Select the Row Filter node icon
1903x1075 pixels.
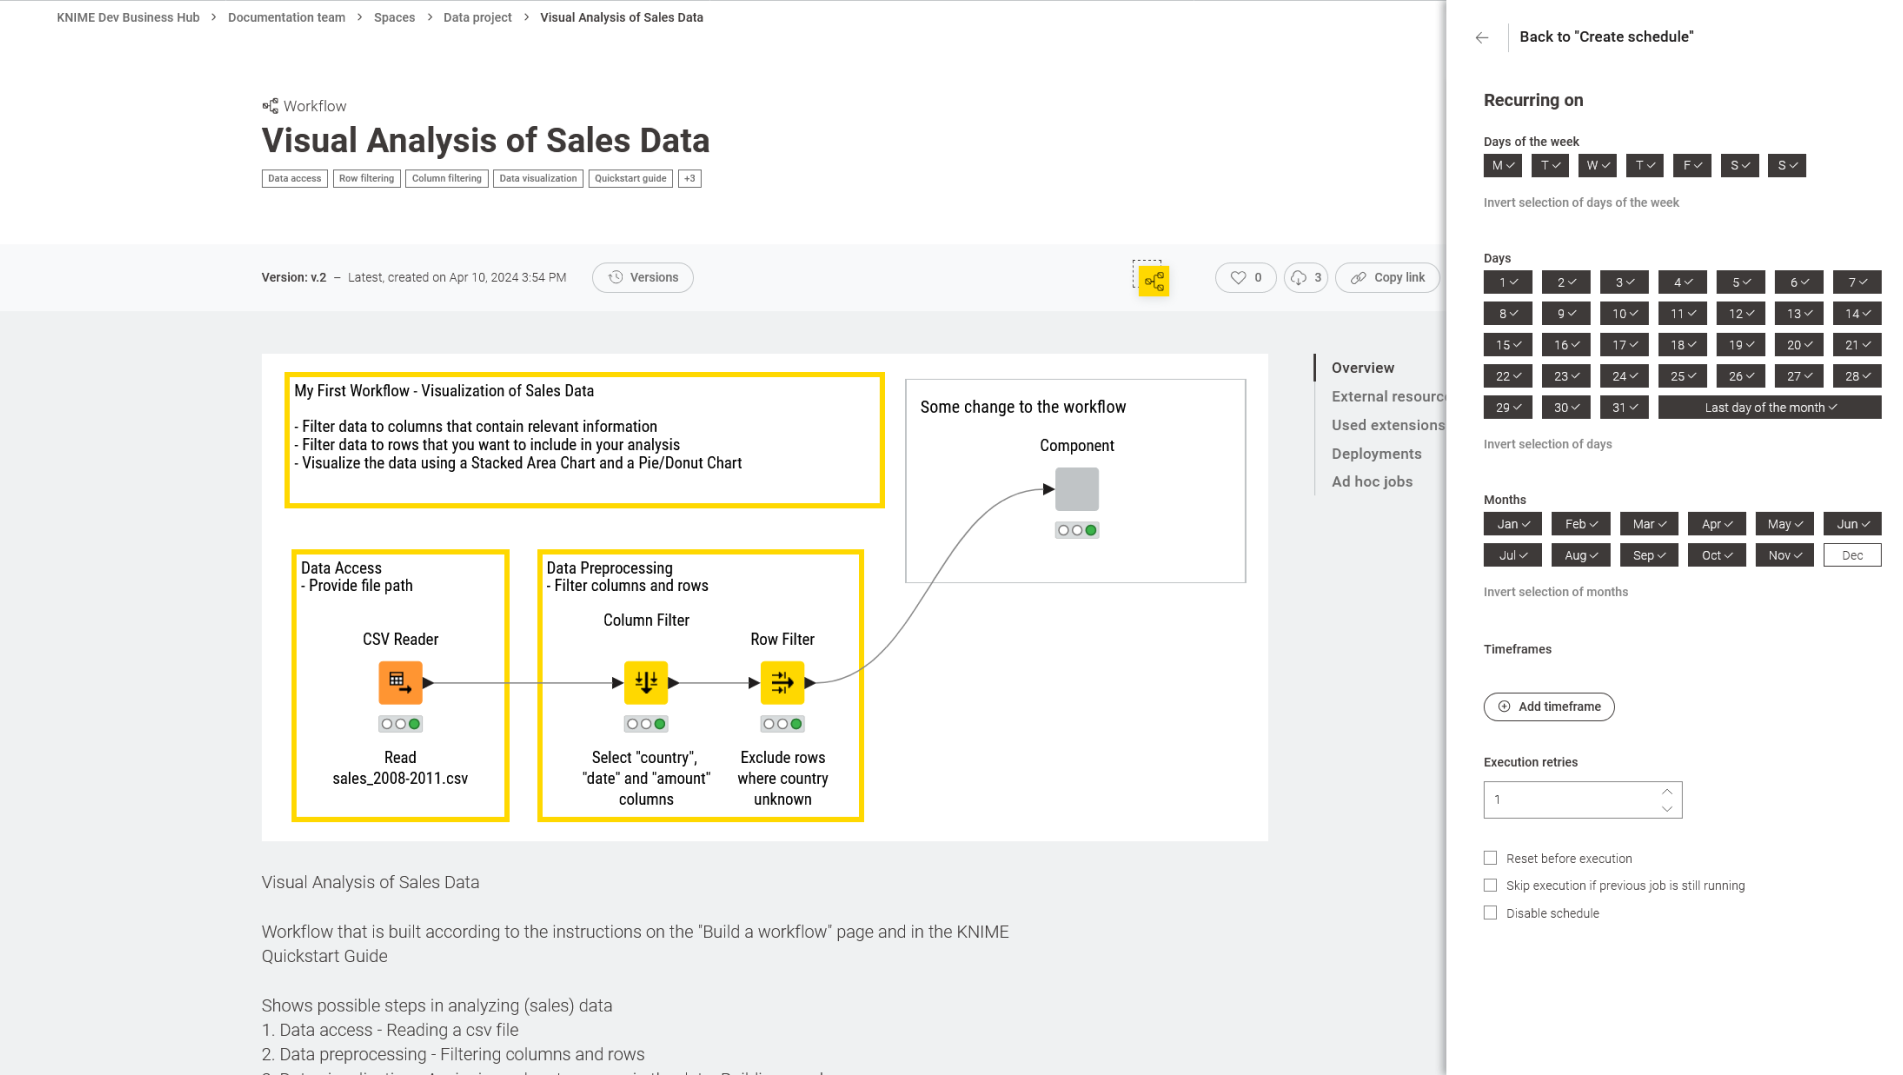[x=782, y=683]
